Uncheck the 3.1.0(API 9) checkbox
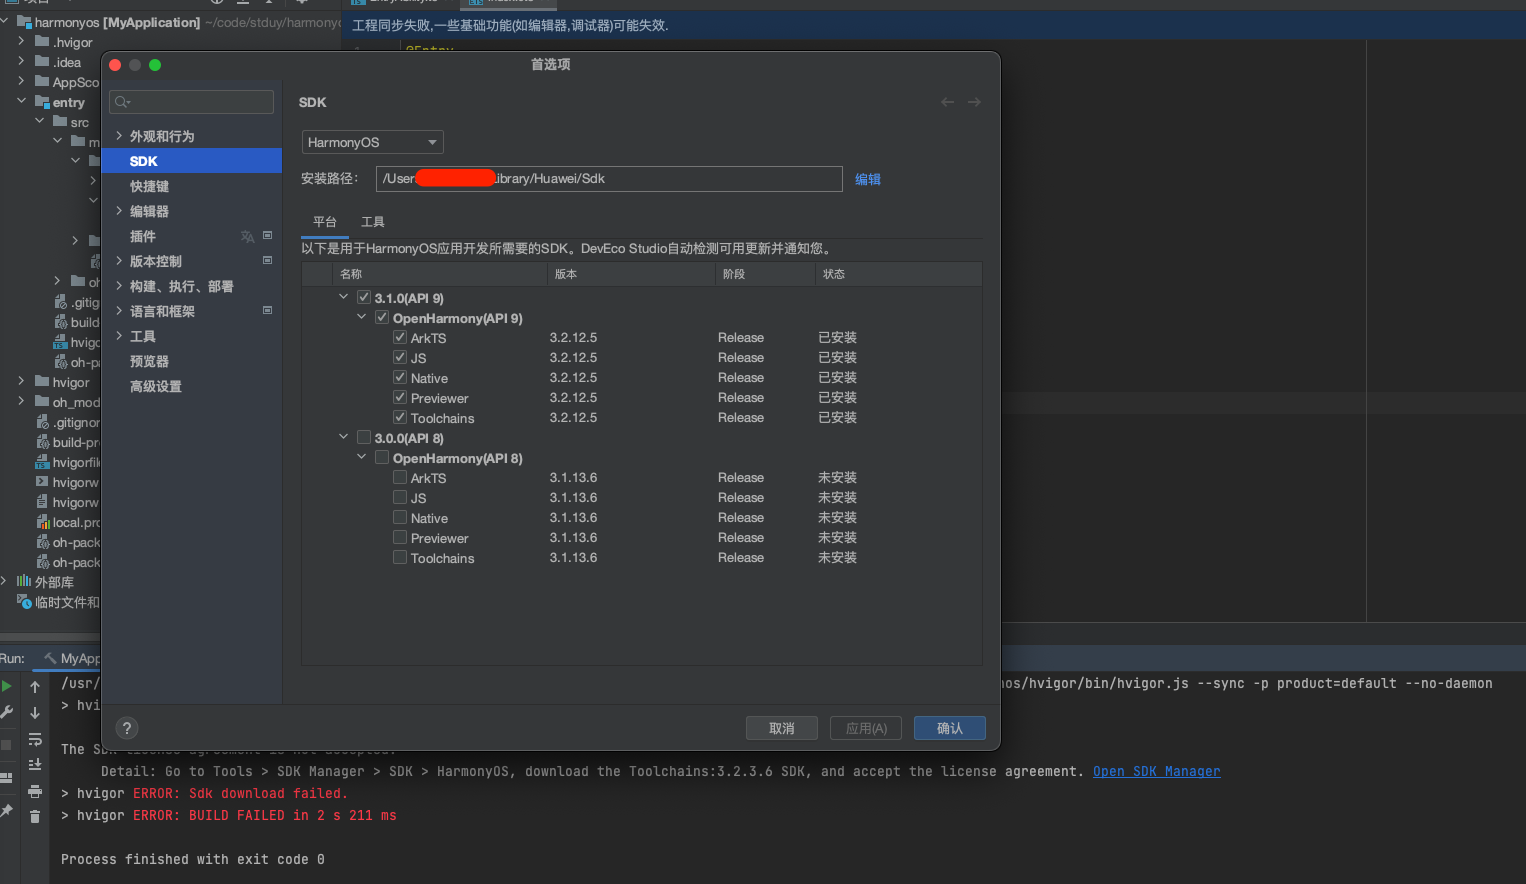The height and width of the screenshot is (884, 1526). pos(364,297)
